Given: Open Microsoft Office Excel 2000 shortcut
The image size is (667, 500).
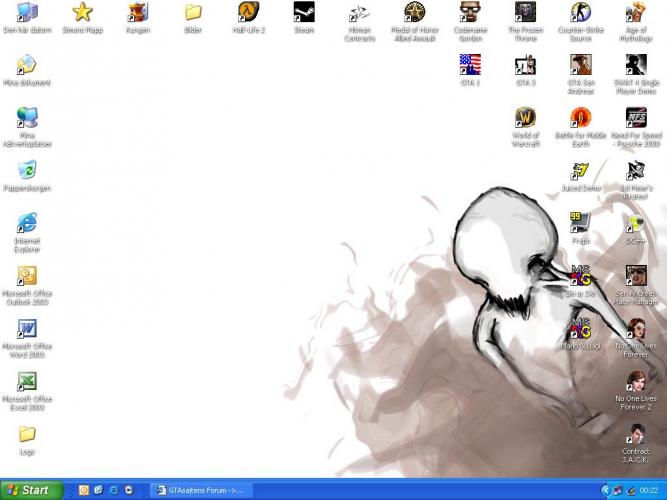Looking at the screenshot, I should click(x=27, y=382).
